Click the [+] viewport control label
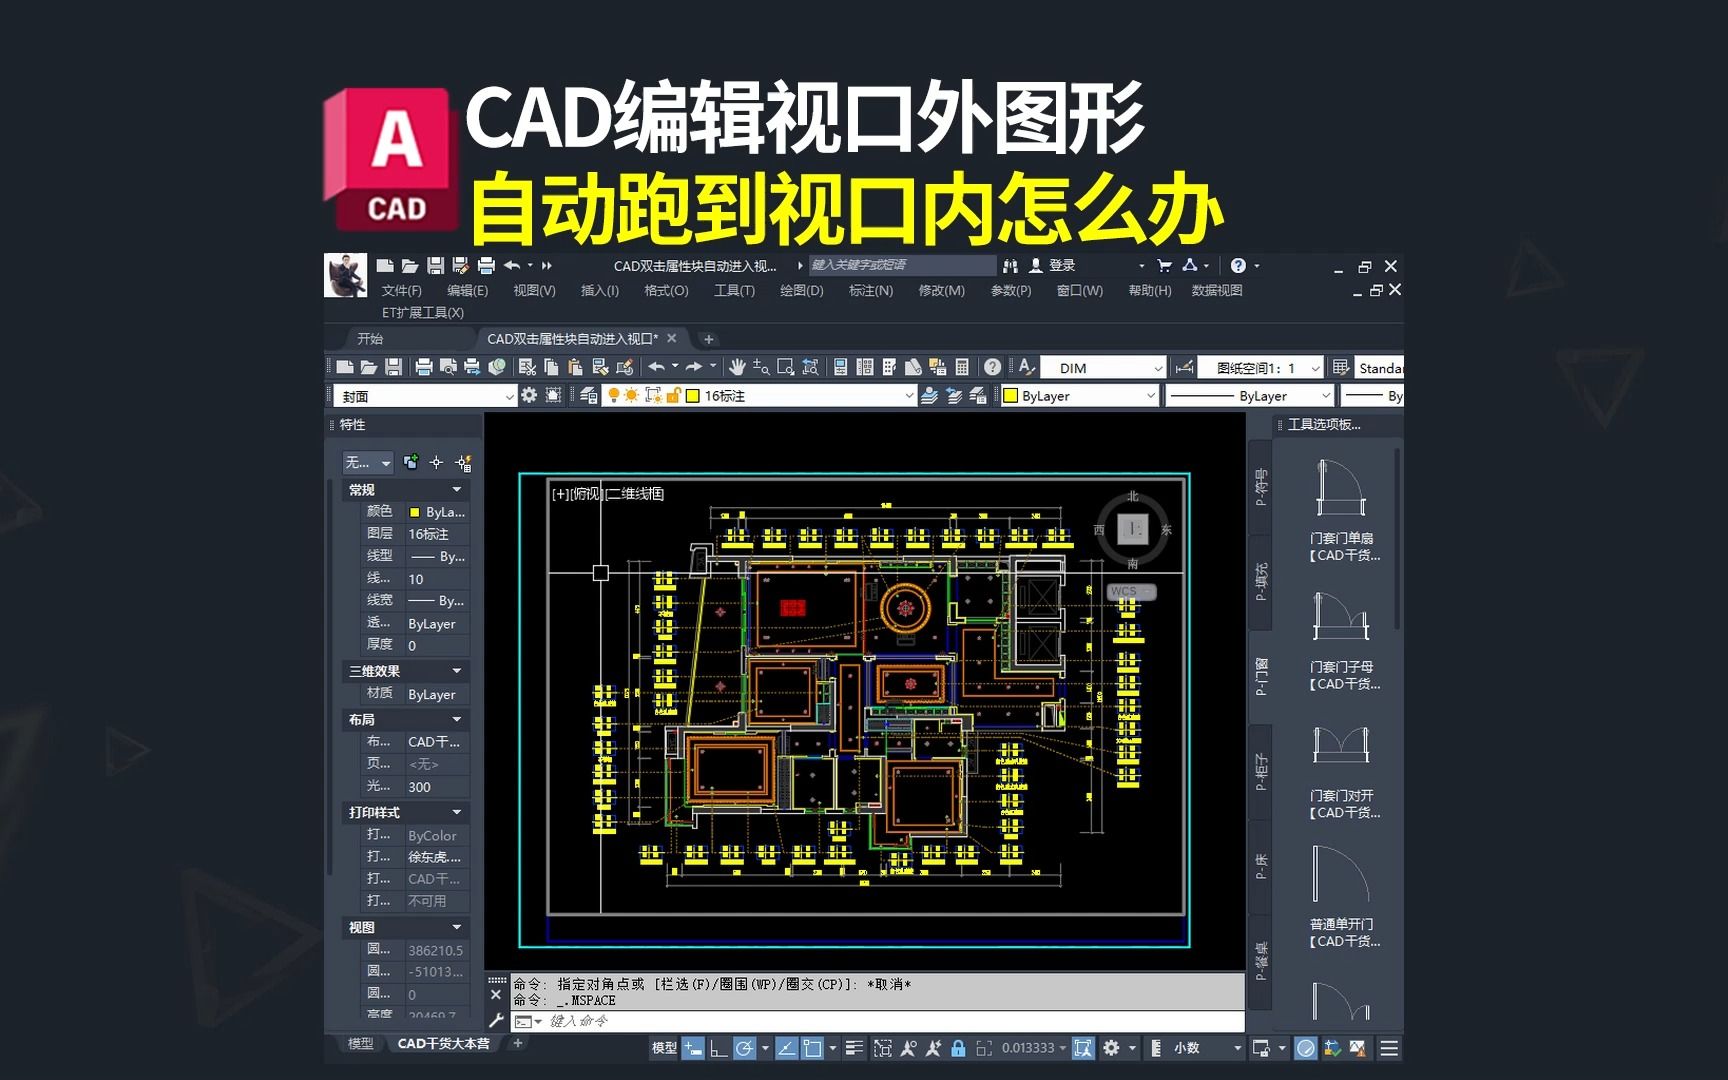This screenshot has height=1080, width=1728. pos(560,494)
